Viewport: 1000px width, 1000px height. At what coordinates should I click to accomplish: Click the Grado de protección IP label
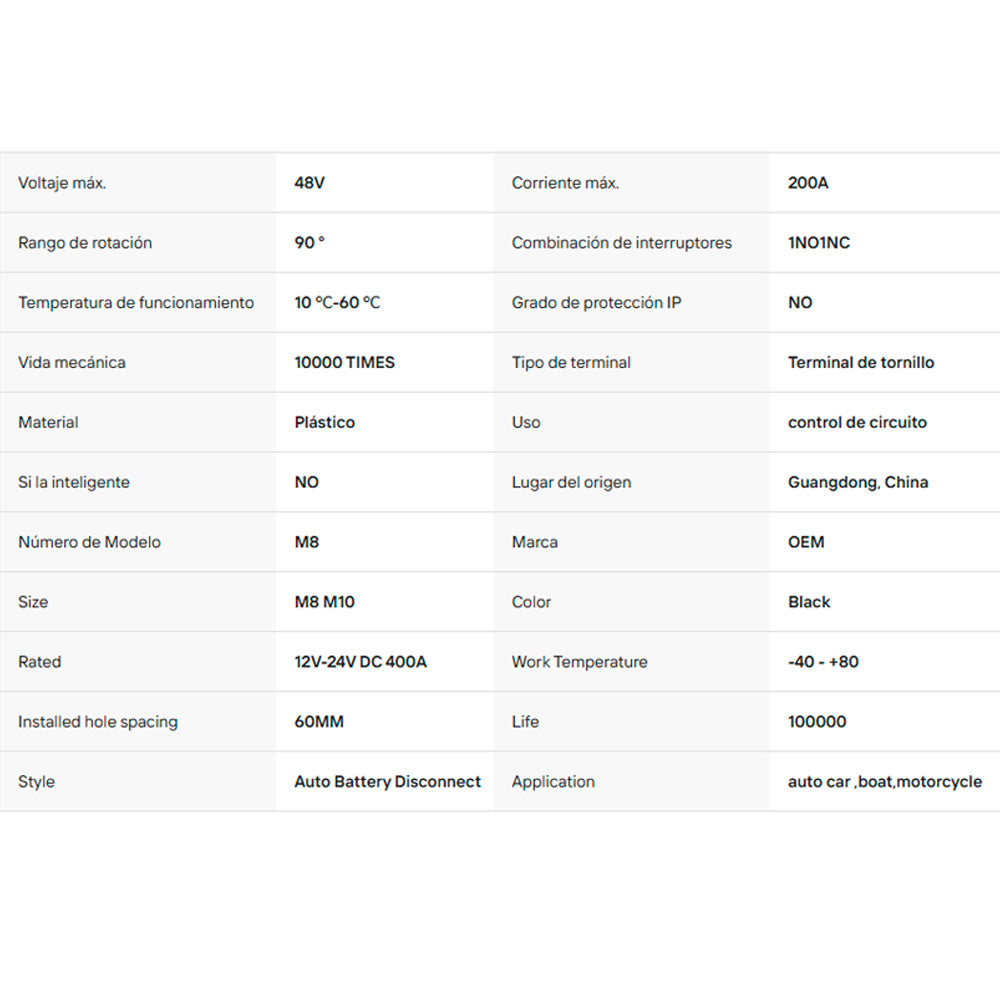[x=596, y=303]
